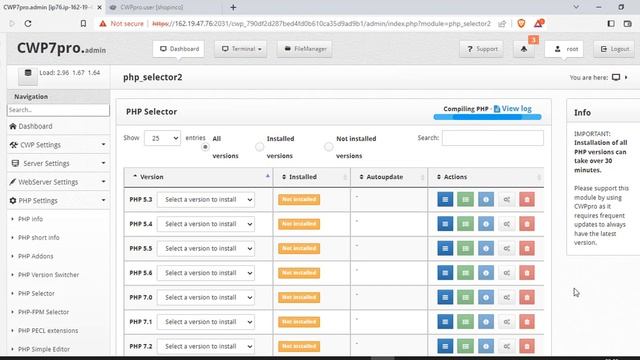Click the blue list icon for PHP 7.2
This screenshot has height=360, width=640.
click(x=445, y=347)
